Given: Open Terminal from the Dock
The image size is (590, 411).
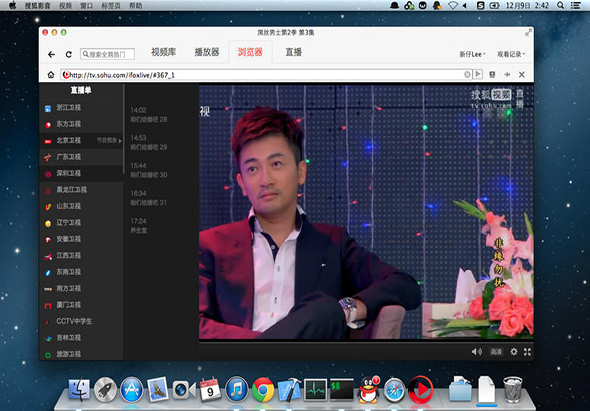Looking at the screenshot, I should 342,390.
